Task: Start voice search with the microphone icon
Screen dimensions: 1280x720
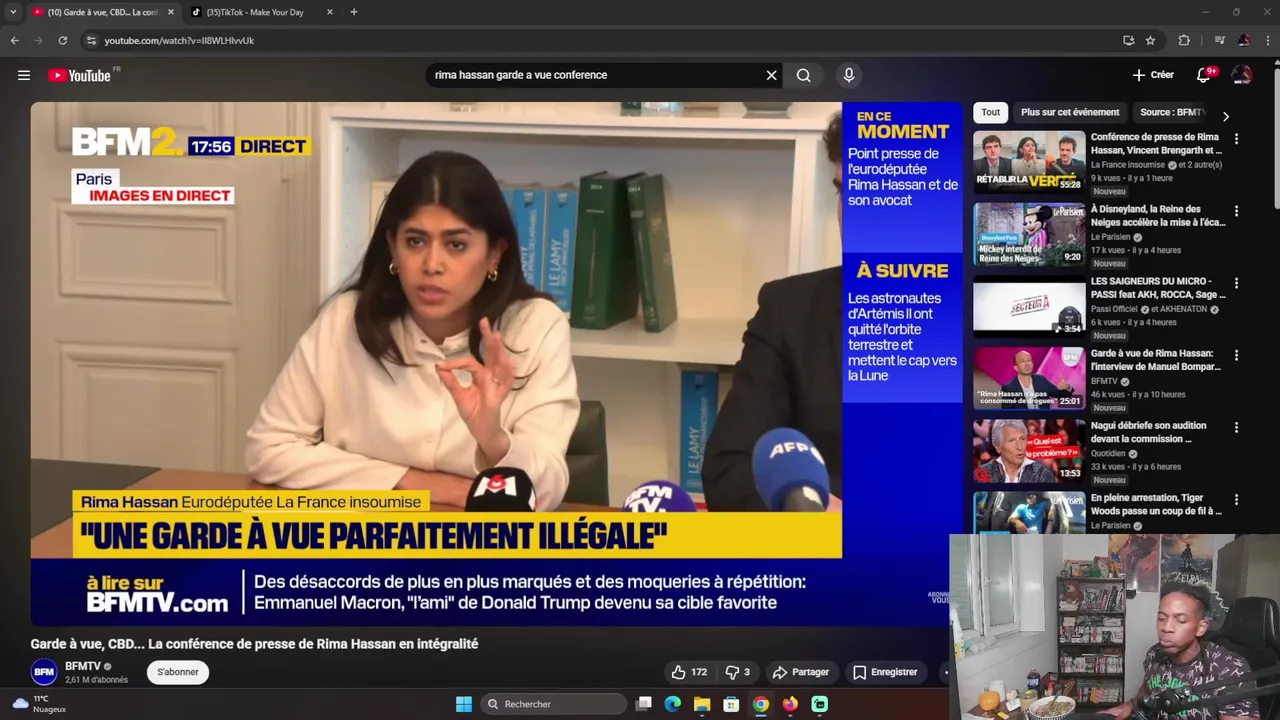Action: [849, 75]
